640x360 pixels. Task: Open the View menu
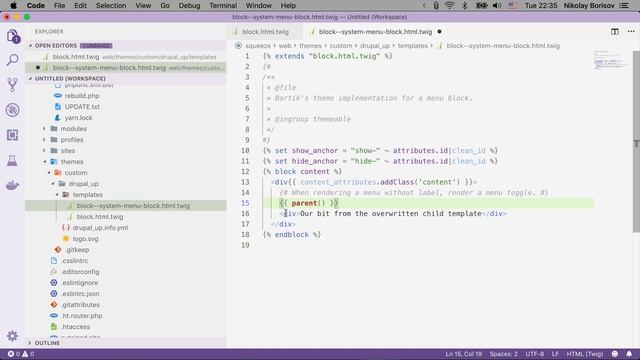point(143,5)
